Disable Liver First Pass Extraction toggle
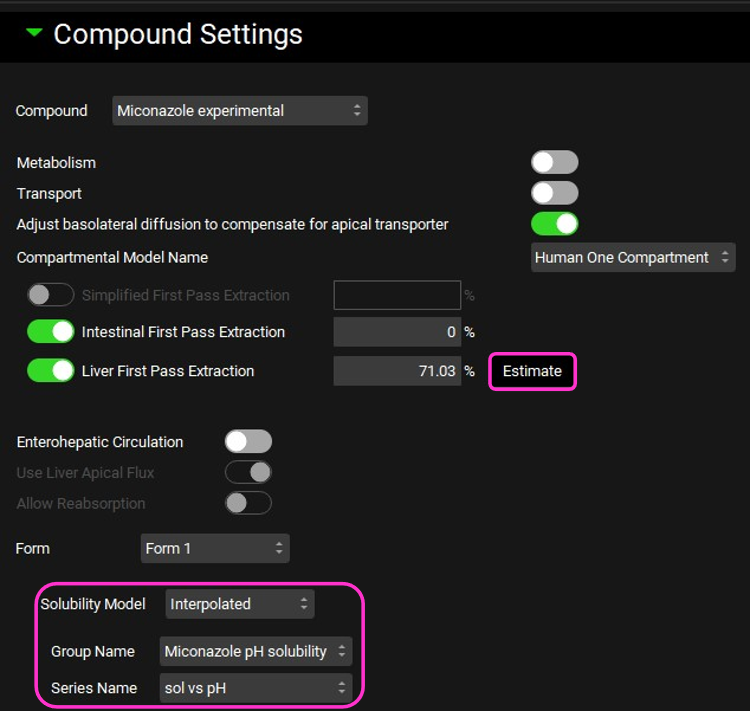This screenshot has height=711, width=750. [x=50, y=371]
